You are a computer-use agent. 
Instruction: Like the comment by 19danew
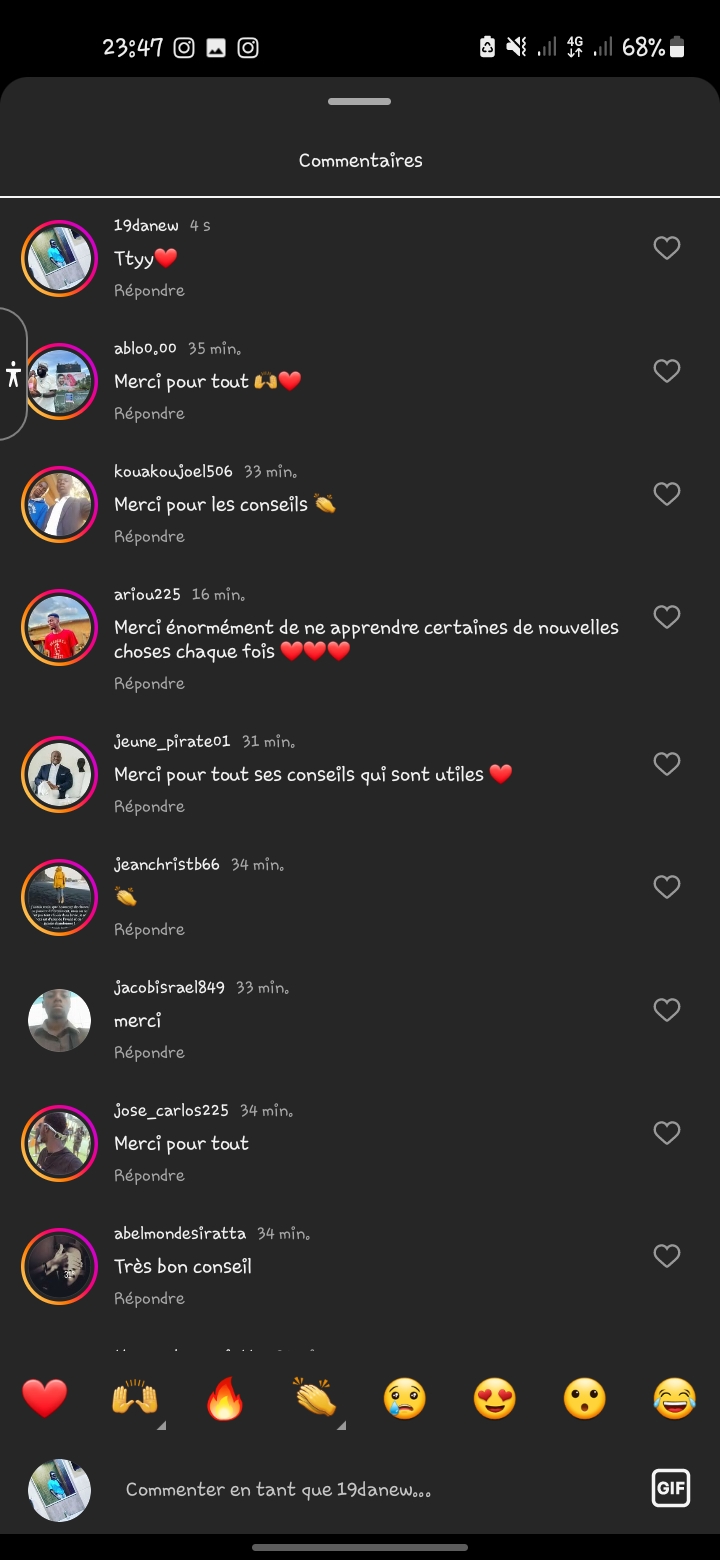pos(667,248)
